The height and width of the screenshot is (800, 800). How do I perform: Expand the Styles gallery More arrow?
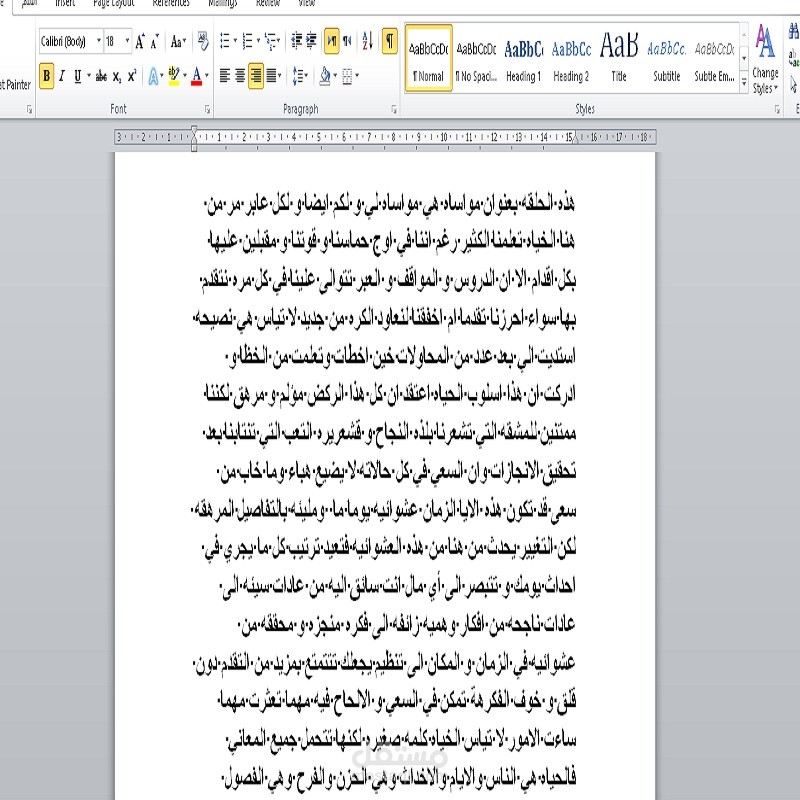(x=744, y=83)
